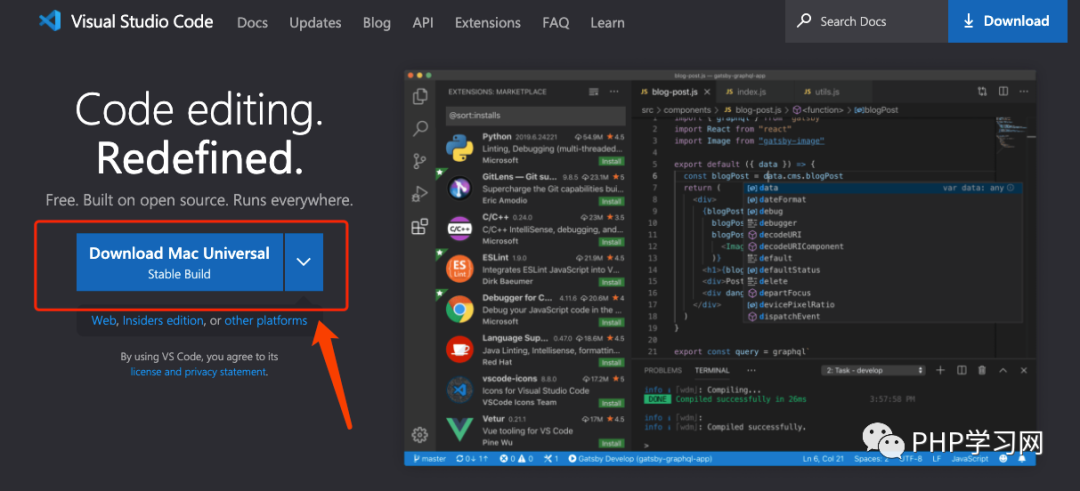The width and height of the screenshot is (1080, 491).
Task: Open the Learn navigation item
Action: [608, 23]
